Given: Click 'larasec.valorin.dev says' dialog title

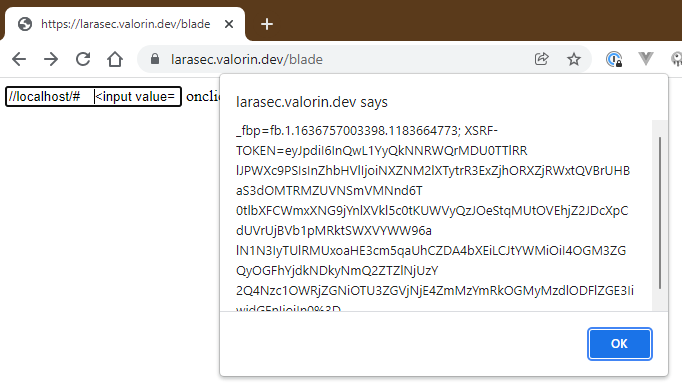Looking at the screenshot, I should click(x=311, y=102).
